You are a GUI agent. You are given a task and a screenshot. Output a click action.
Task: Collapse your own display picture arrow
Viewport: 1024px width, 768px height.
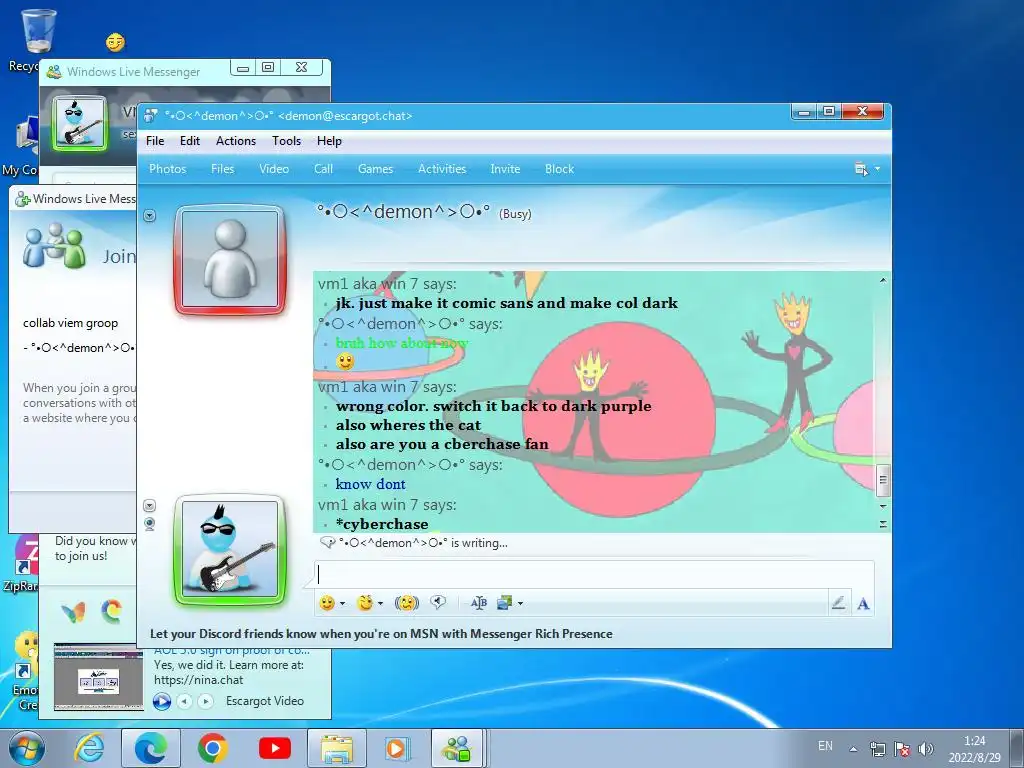click(x=150, y=506)
